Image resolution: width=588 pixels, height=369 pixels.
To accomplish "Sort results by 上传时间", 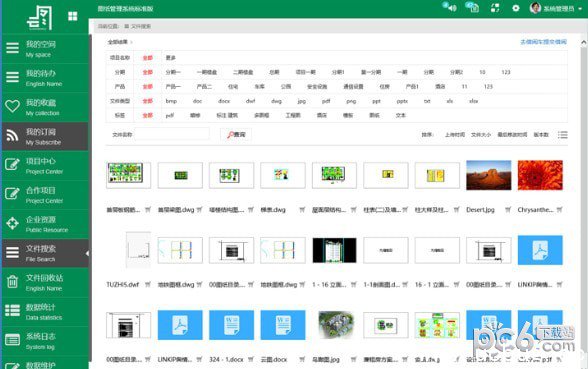I will point(455,135).
